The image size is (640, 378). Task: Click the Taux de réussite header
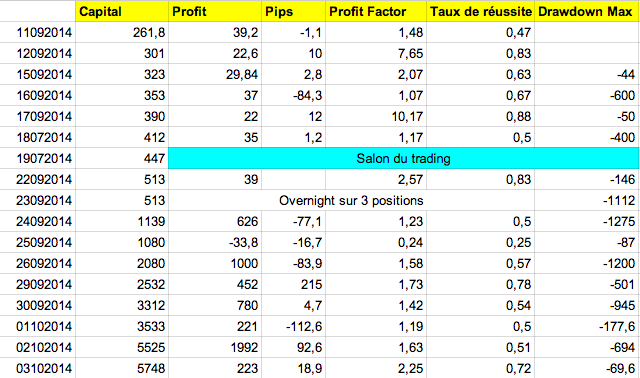(480, 11)
